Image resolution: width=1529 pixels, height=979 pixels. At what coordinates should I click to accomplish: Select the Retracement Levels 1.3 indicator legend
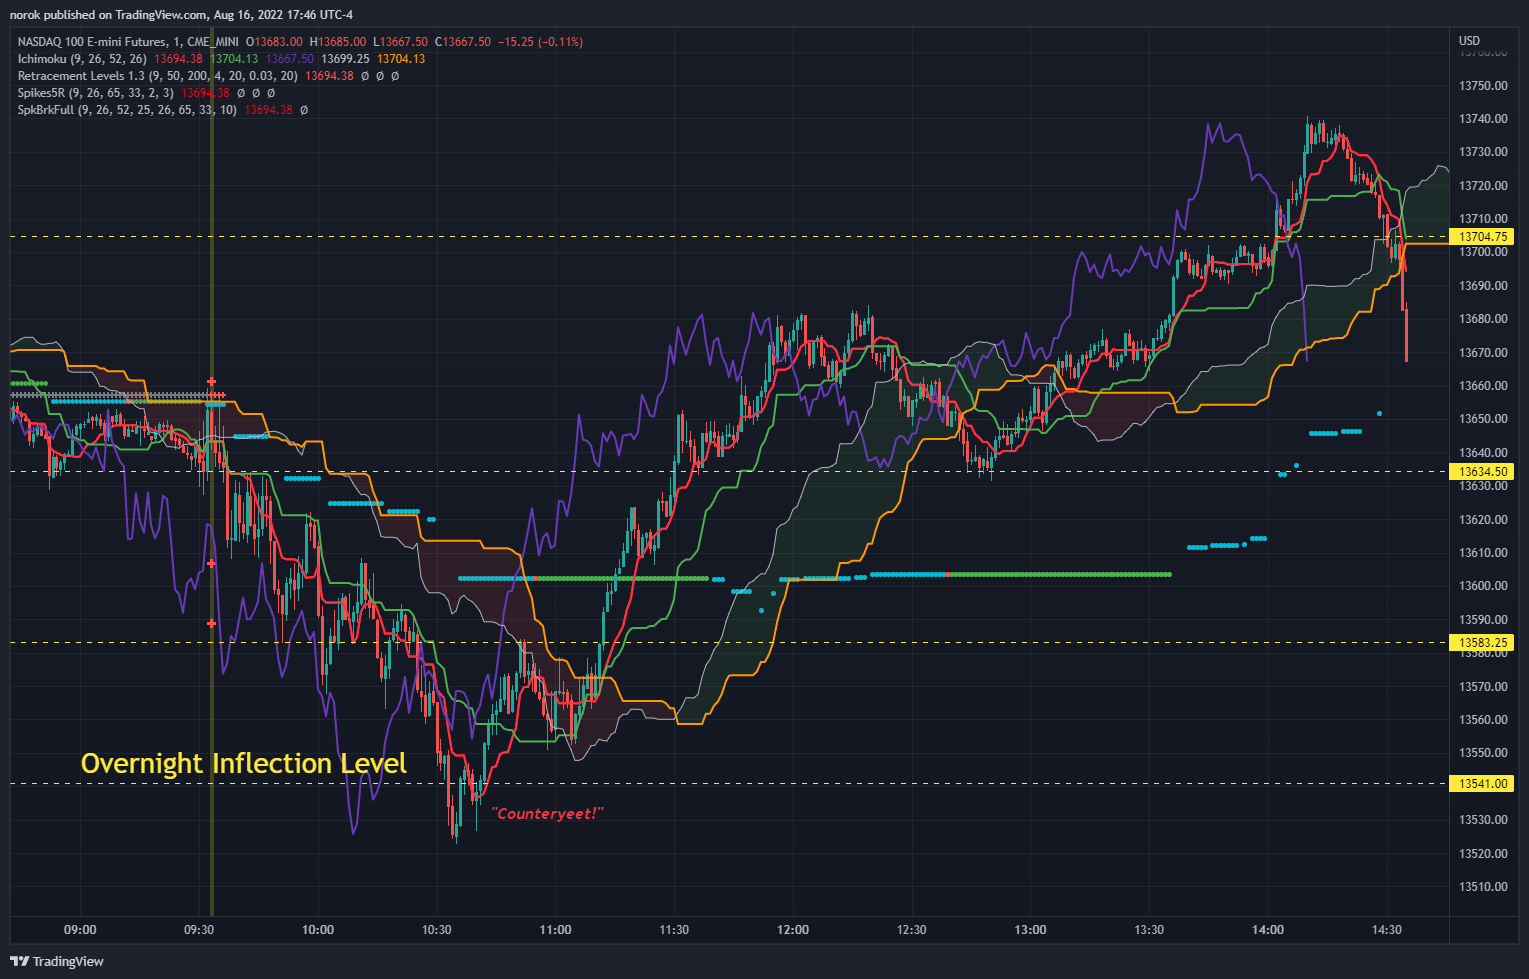coord(208,76)
